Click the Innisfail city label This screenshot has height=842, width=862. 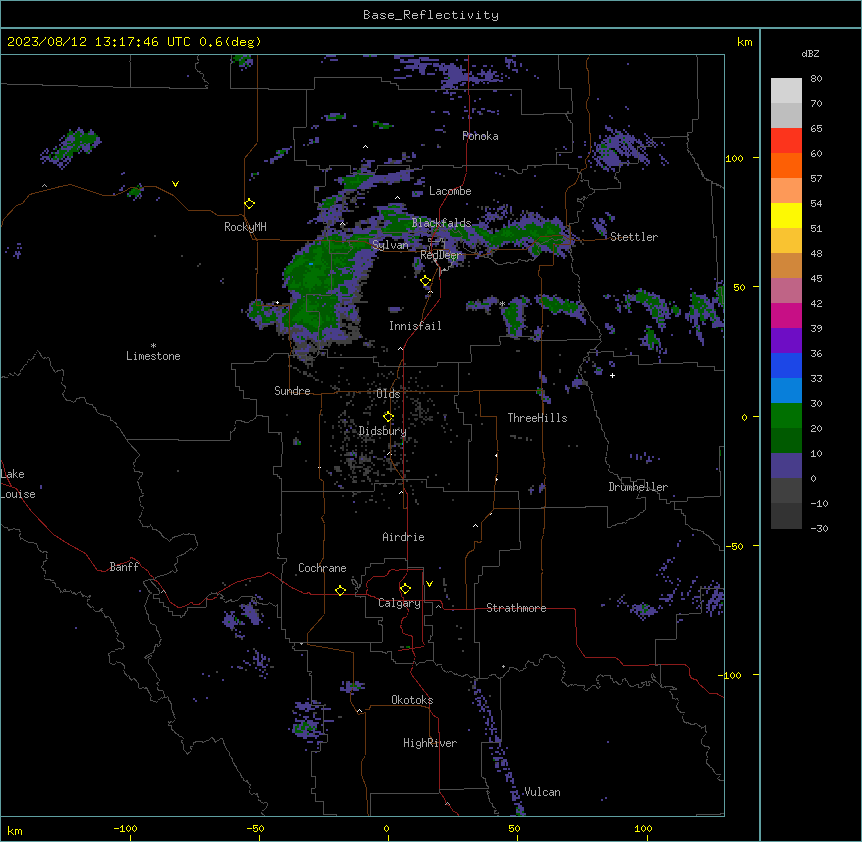point(415,326)
